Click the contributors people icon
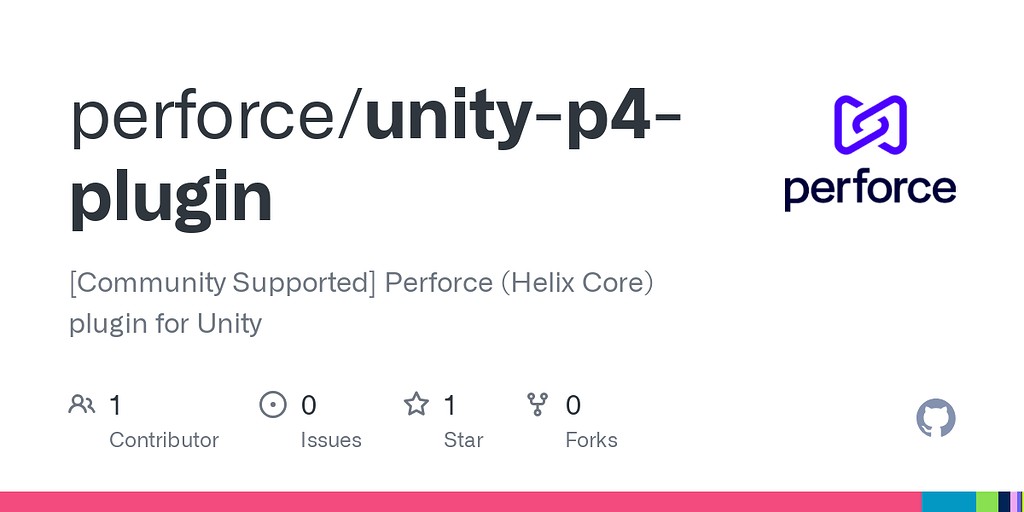Image resolution: width=1024 pixels, height=512 pixels. coord(82,405)
